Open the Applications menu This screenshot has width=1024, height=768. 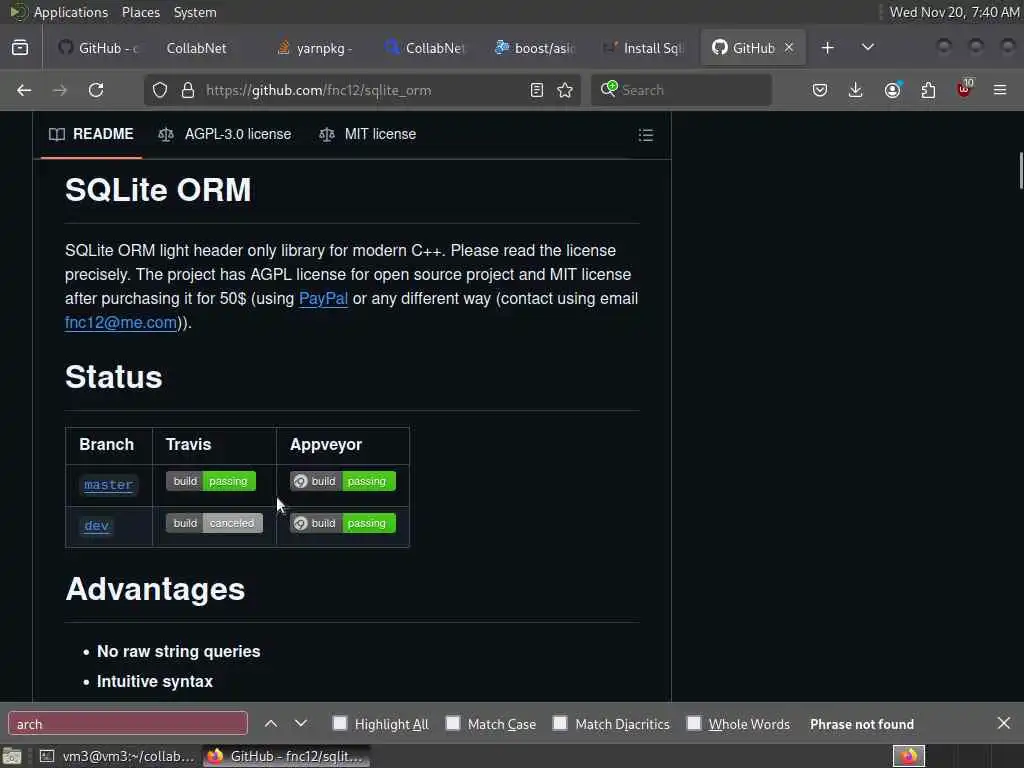(x=71, y=12)
